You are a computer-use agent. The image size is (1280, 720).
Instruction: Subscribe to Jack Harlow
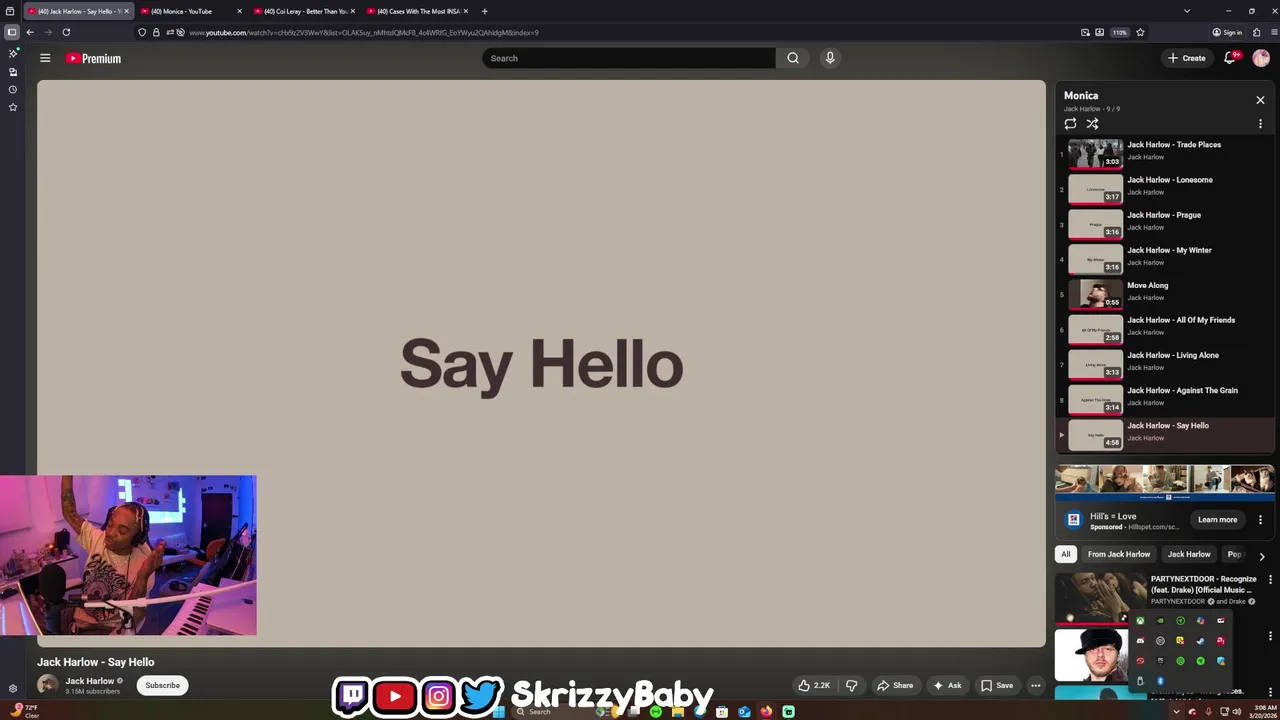(x=162, y=685)
